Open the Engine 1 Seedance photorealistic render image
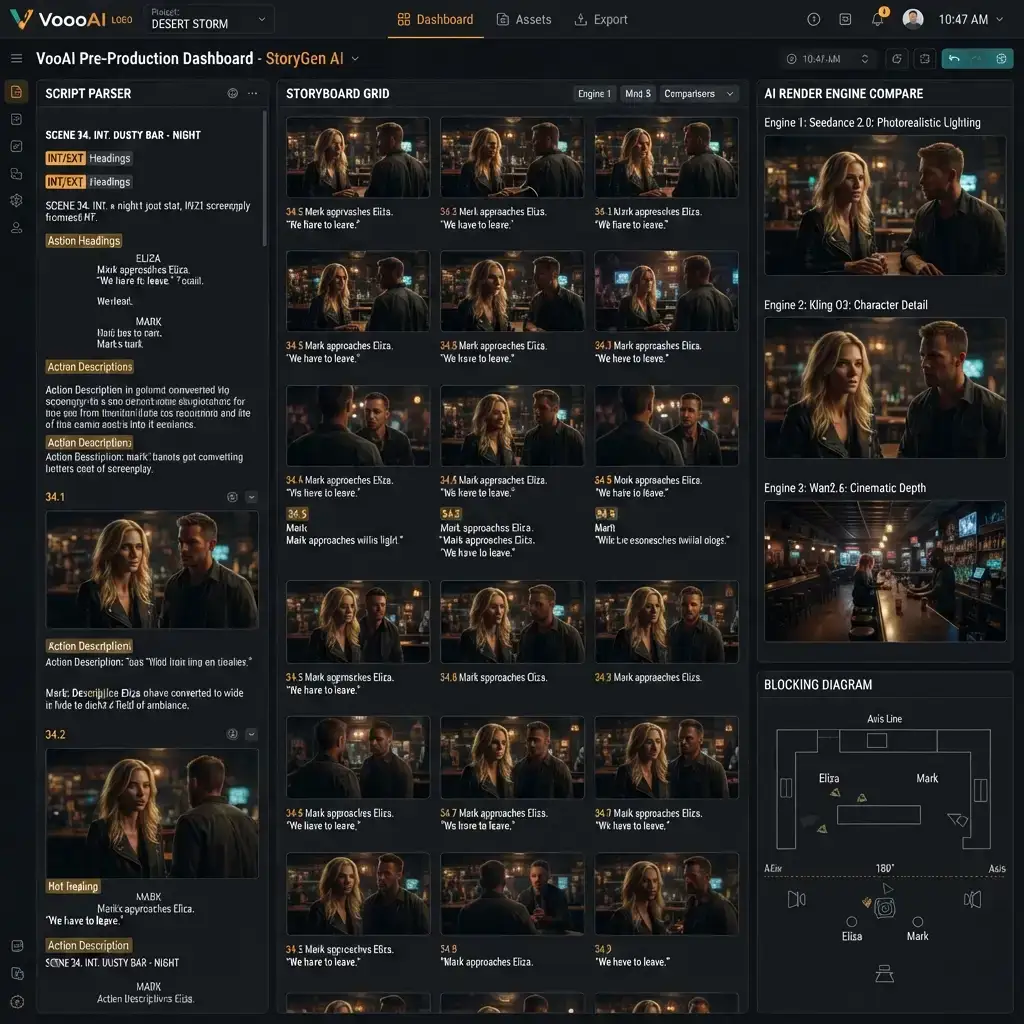 tap(884, 205)
